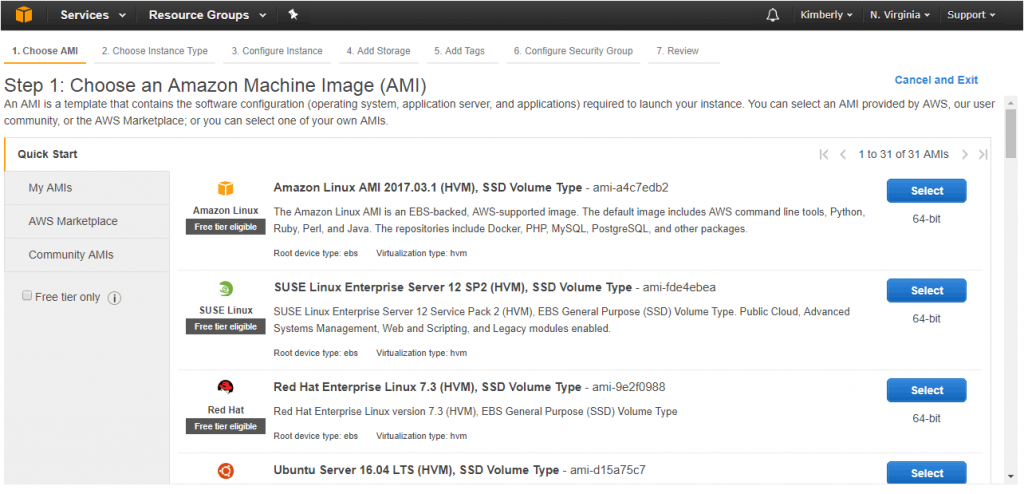Click the 1 to 31 of 31 AMIs text

pos(903,154)
